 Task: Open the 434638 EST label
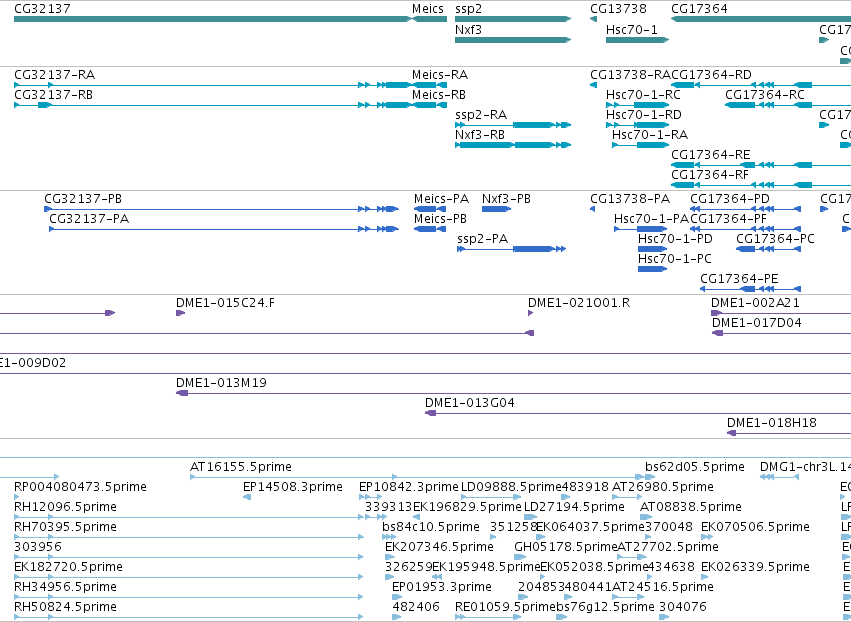click(x=671, y=567)
